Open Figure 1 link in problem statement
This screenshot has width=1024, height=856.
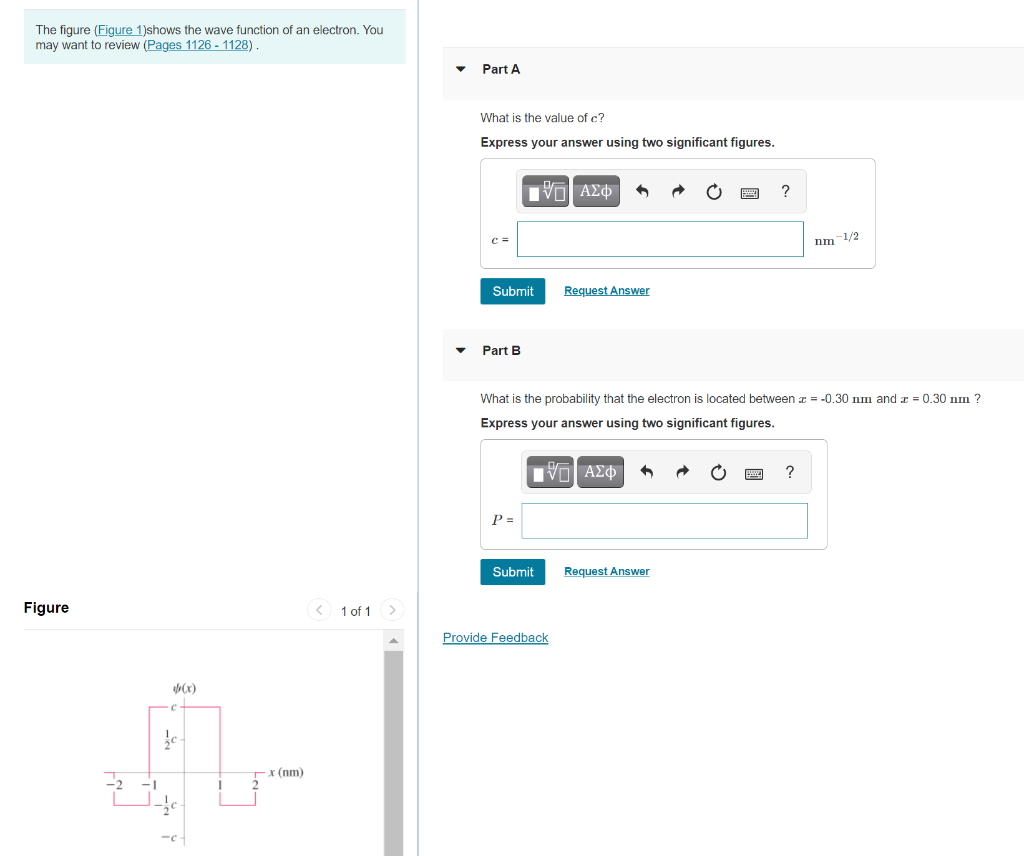(x=120, y=29)
